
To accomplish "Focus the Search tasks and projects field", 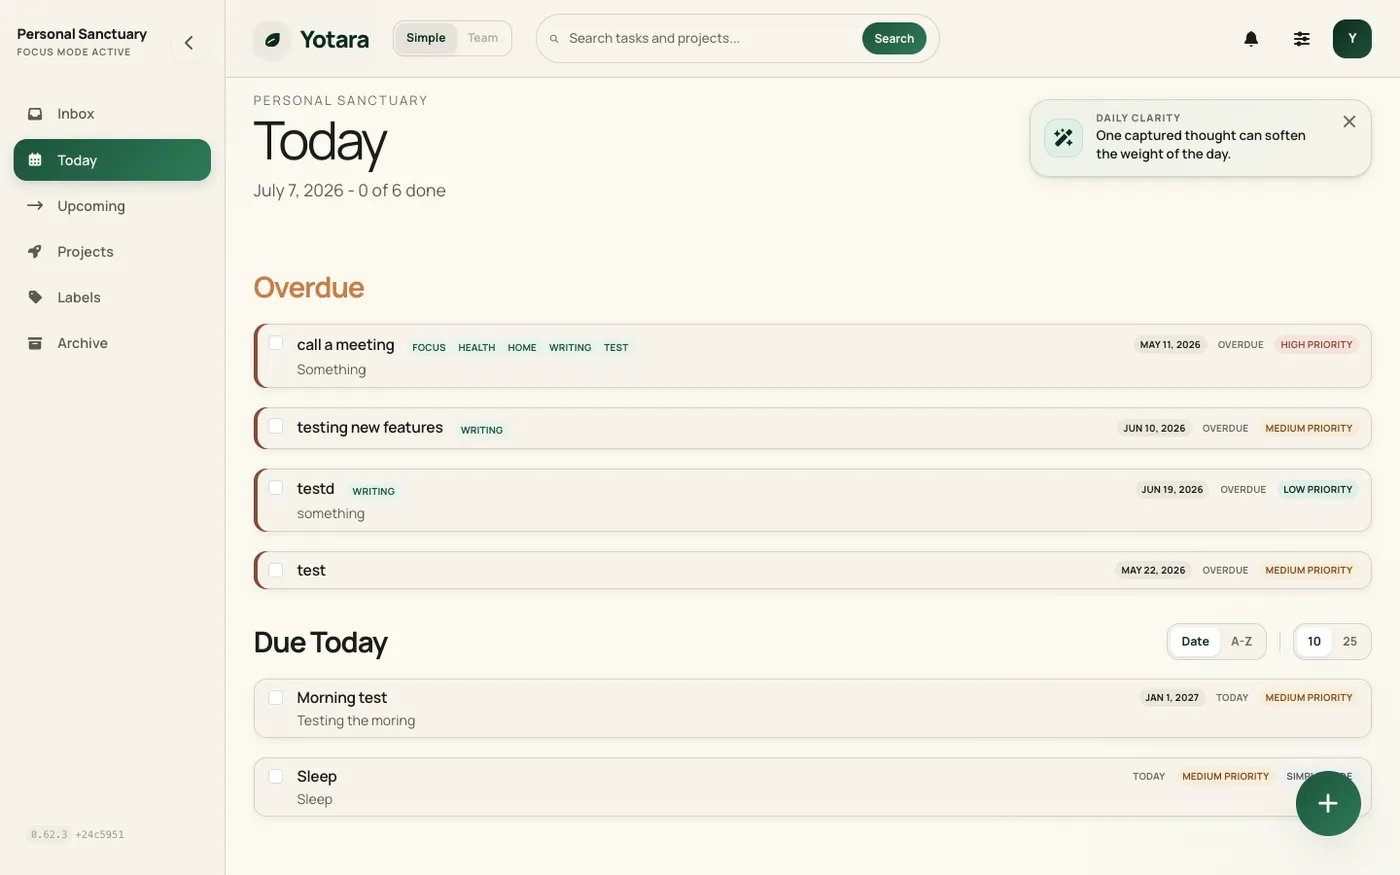I will coord(710,38).
